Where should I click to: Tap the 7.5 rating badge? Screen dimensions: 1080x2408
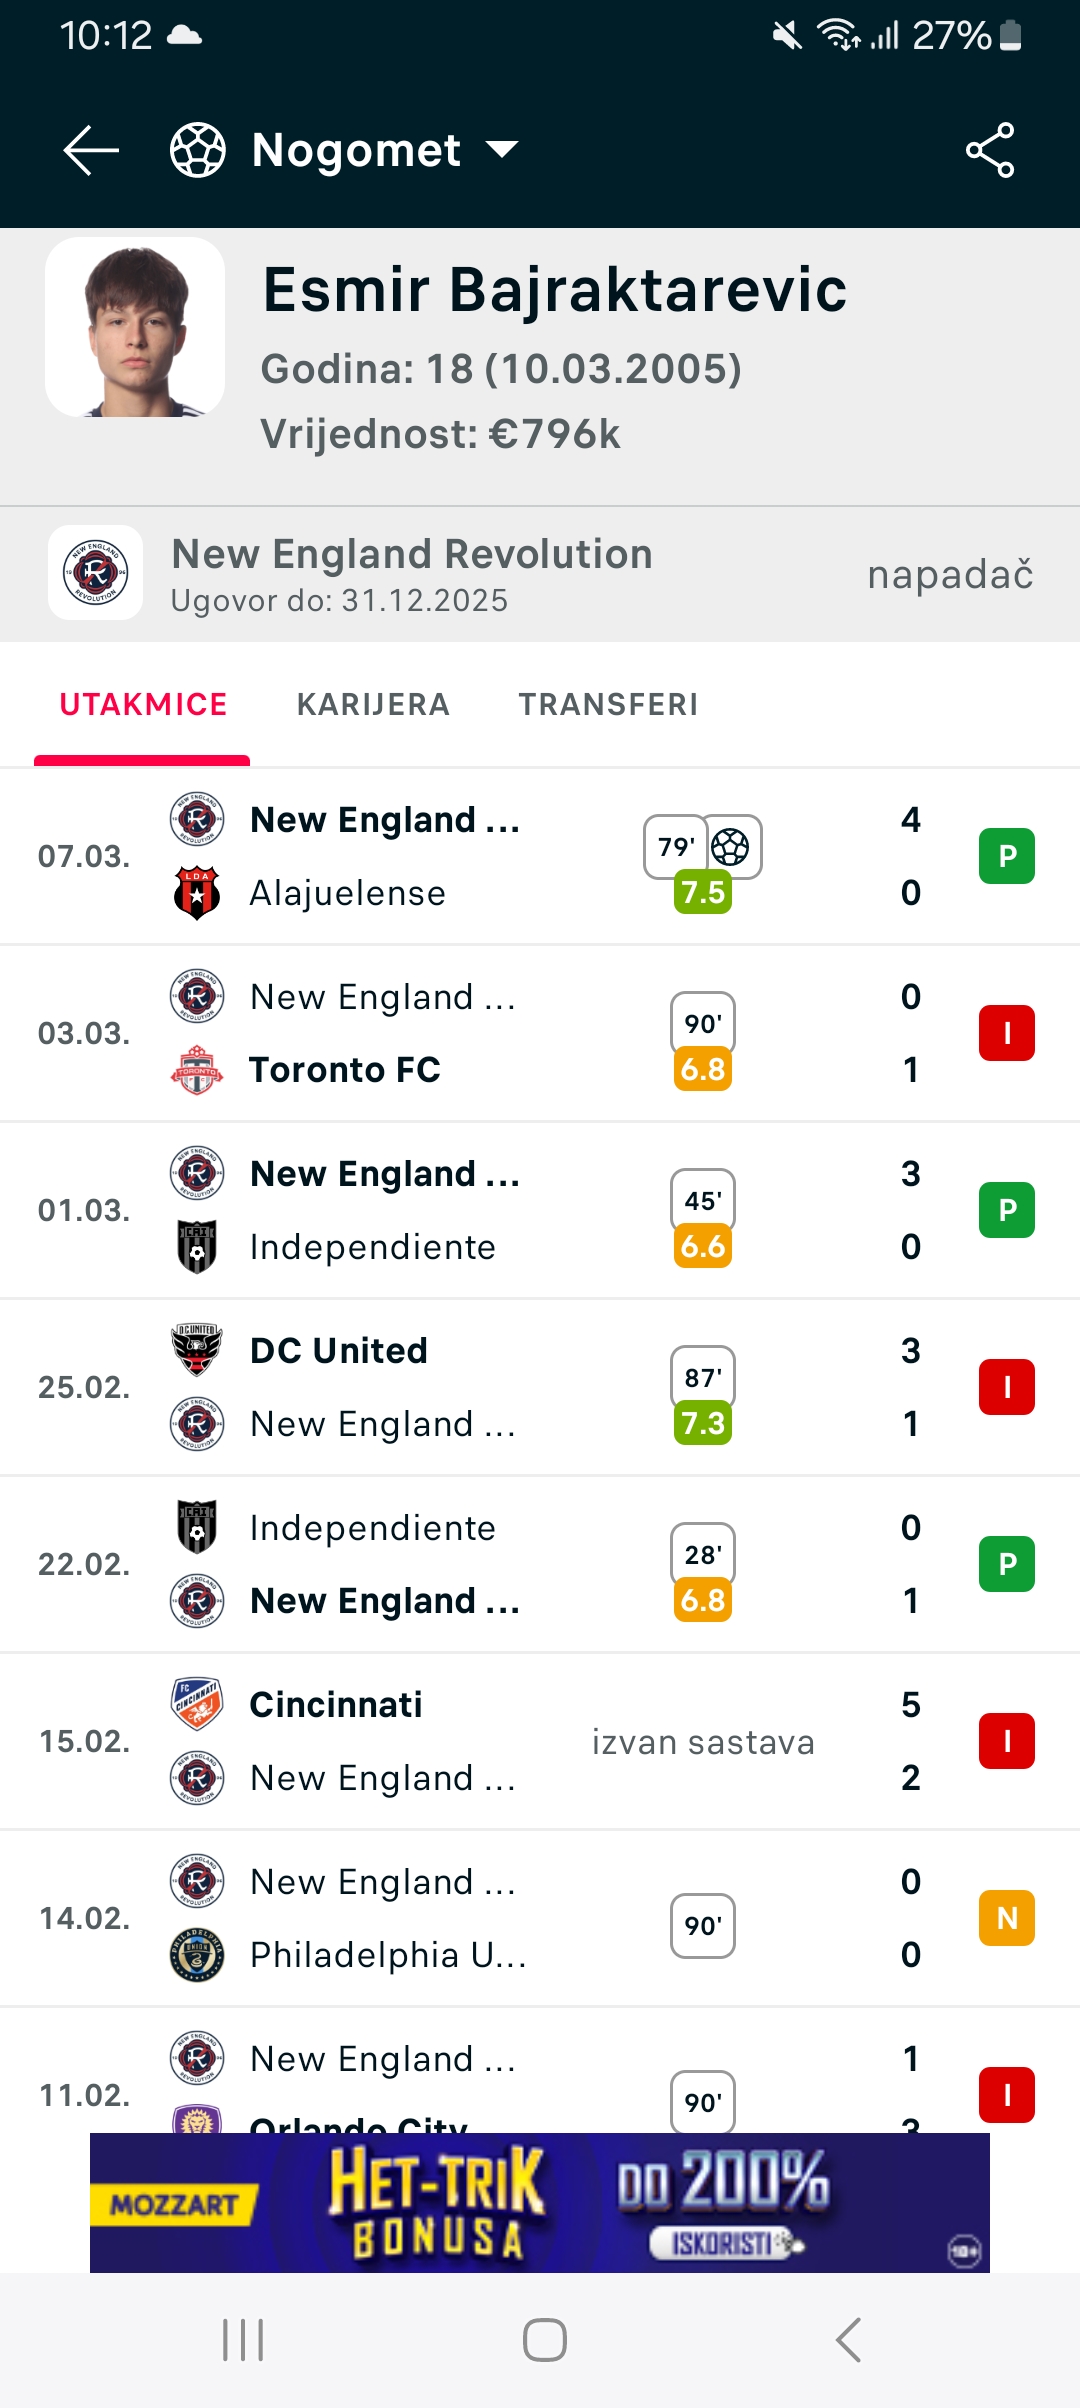tap(703, 892)
